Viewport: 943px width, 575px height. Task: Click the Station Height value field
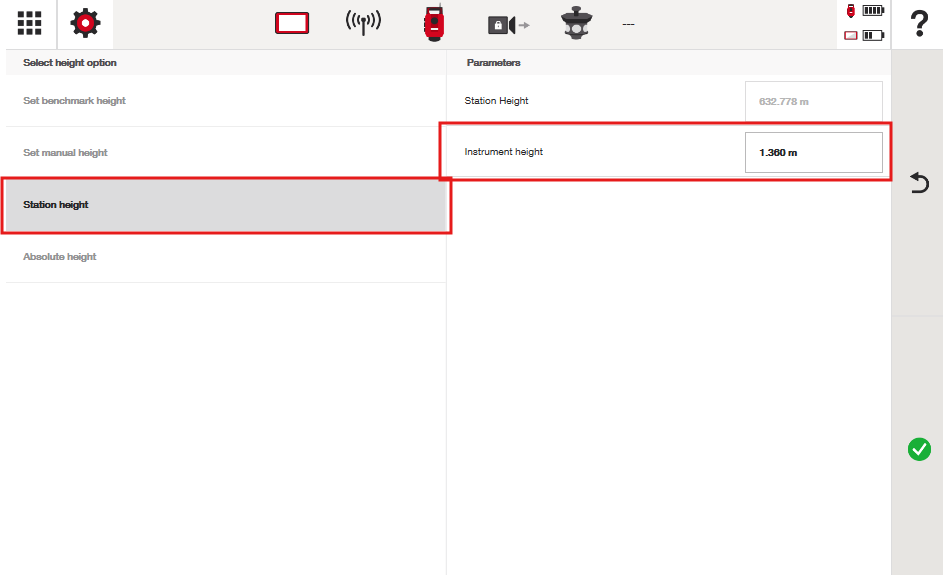[x=813, y=101]
